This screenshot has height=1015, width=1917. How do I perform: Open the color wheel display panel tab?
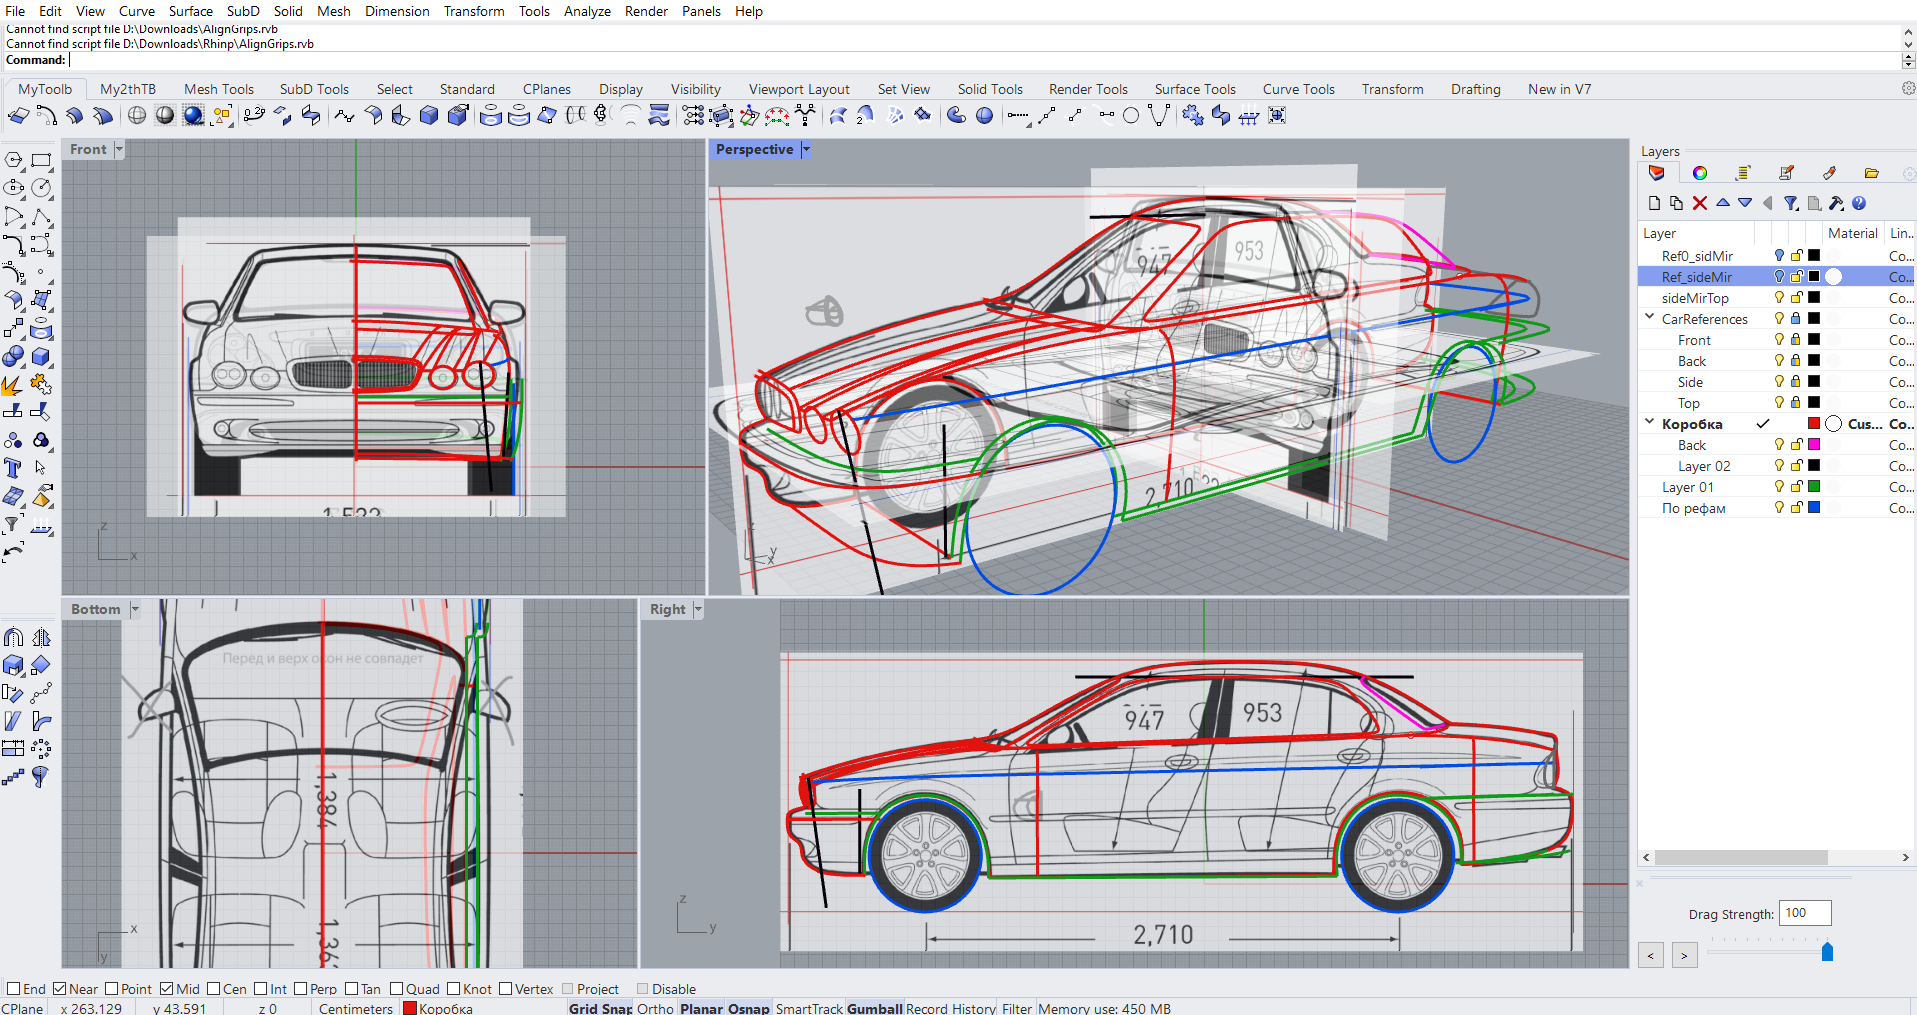(x=1700, y=173)
